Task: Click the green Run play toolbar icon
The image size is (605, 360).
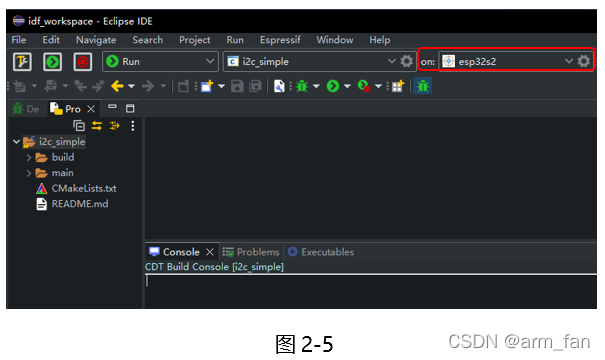Action: click(x=333, y=86)
